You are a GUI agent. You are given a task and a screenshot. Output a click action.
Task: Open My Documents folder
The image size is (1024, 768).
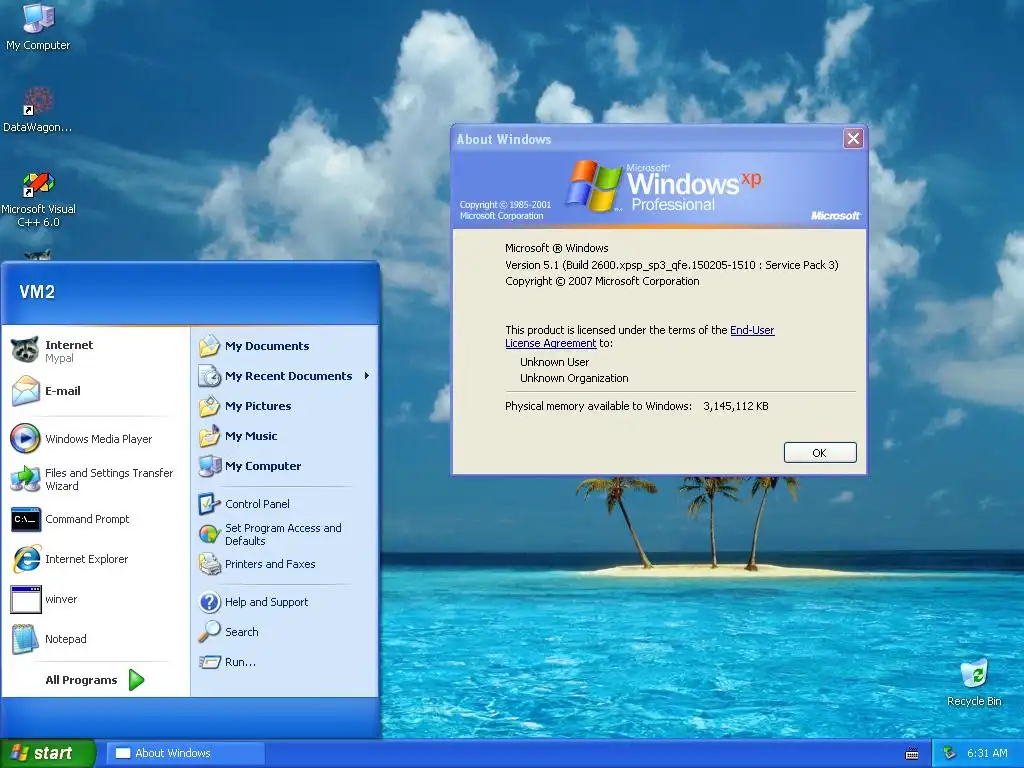coord(285,346)
